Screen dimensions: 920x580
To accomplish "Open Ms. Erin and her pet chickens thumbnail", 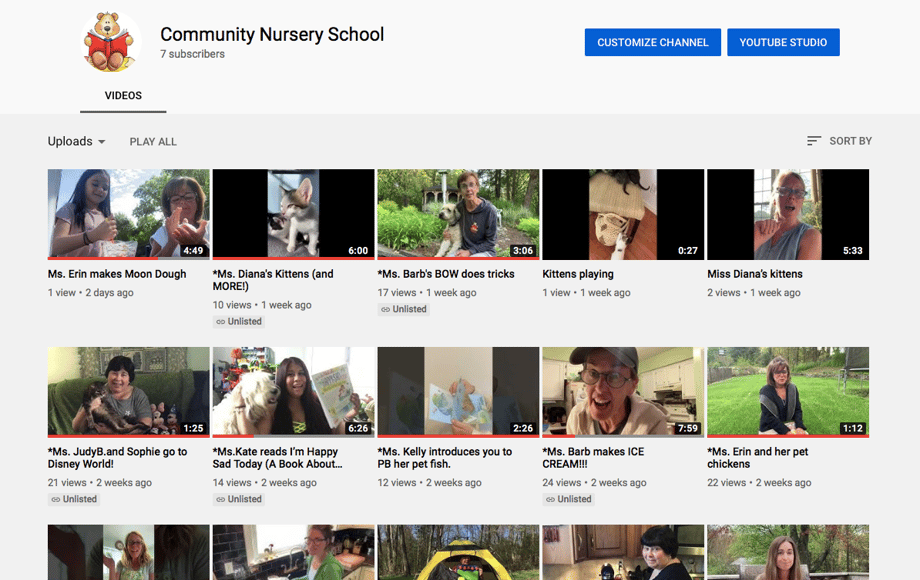I will (x=787, y=391).
